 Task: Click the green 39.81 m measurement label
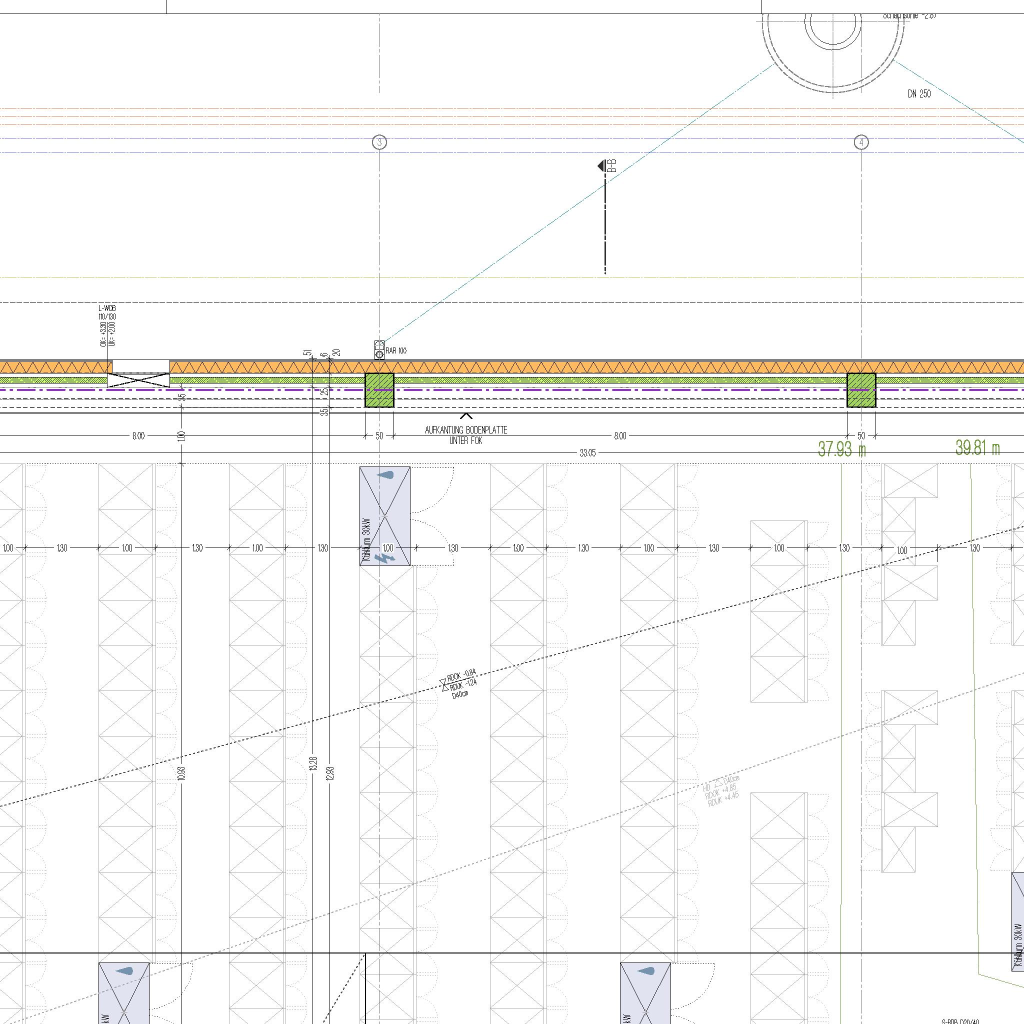[x=977, y=448]
